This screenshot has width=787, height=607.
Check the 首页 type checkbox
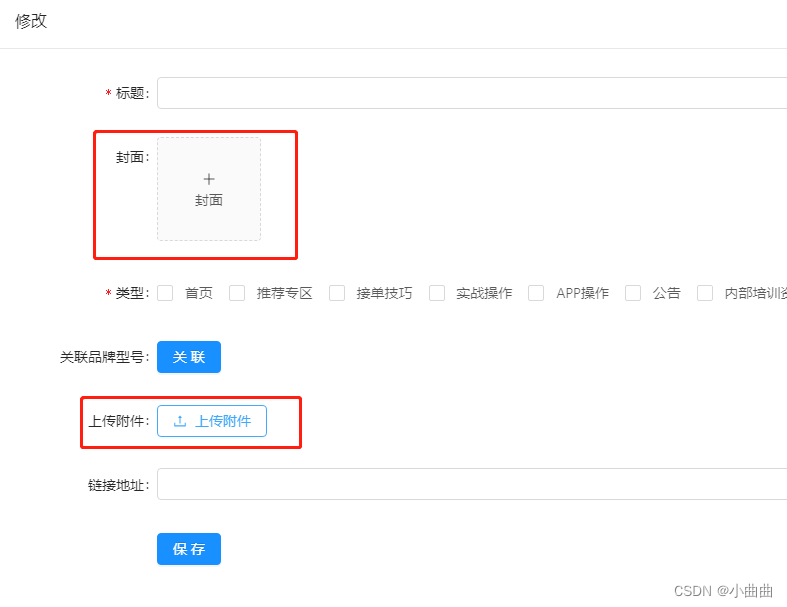pyautogui.click(x=165, y=293)
